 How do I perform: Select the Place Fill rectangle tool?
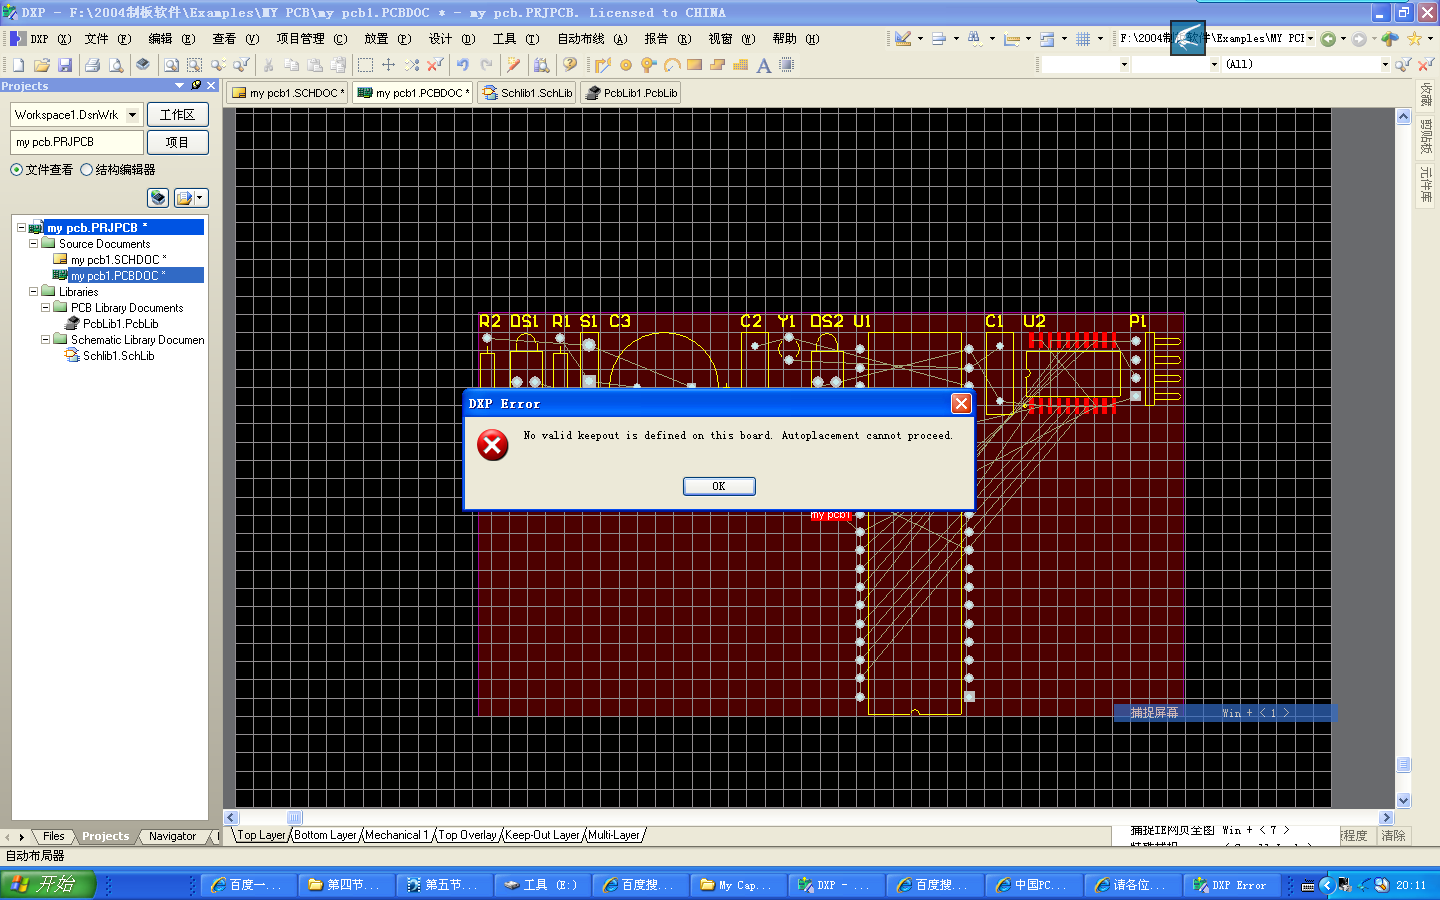coord(695,65)
